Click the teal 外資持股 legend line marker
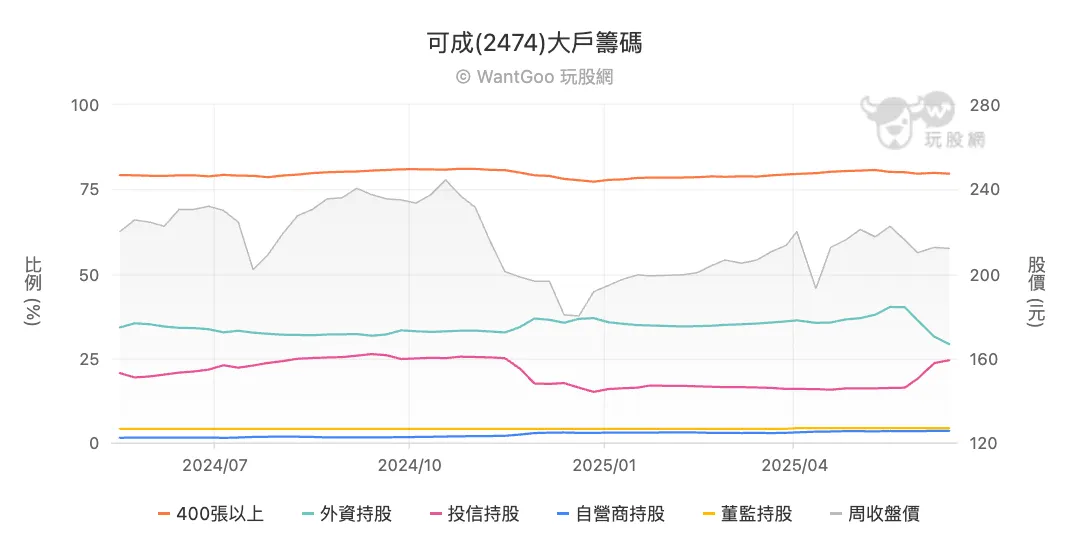The image size is (1076, 536). click(x=309, y=514)
